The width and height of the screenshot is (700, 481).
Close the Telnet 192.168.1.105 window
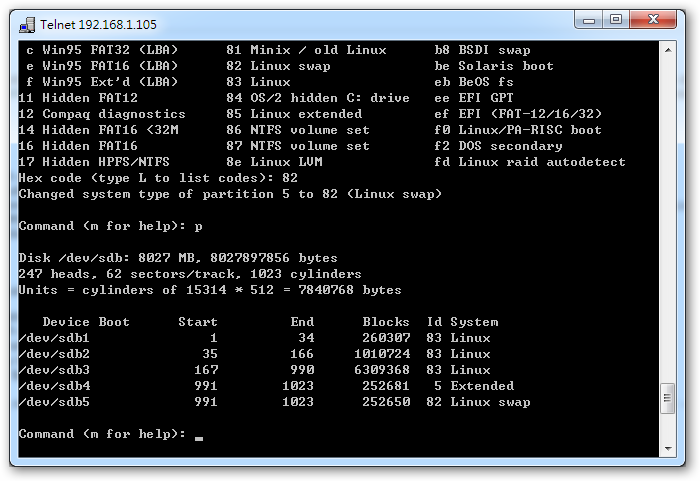pos(653,20)
